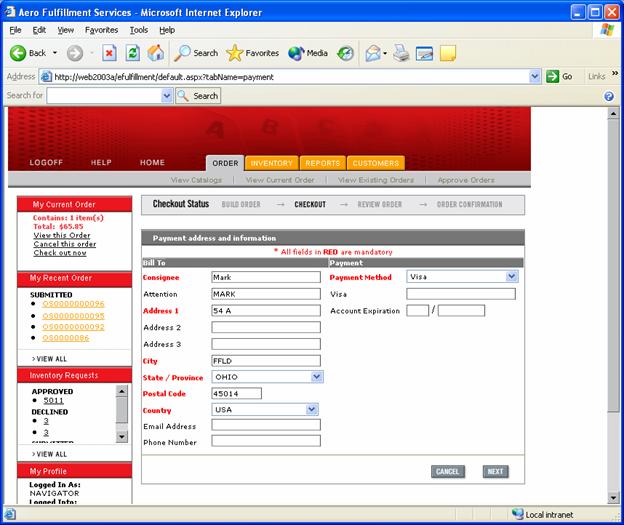The width and height of the screenshot is (624, 525).
Task: Open the Country dropdown list
Action: (x=312, y=409)
